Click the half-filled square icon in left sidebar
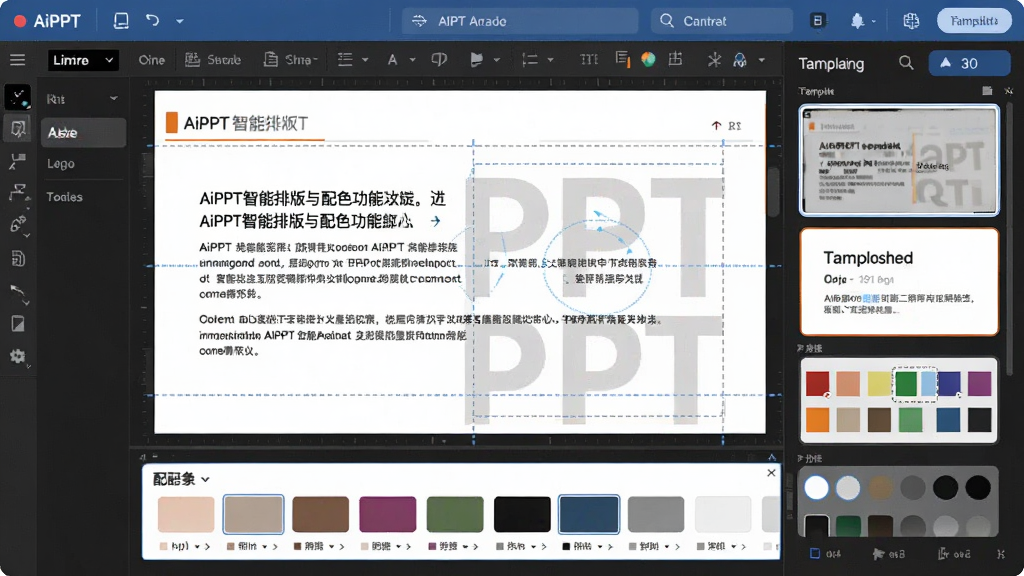Viewport: 1024px width, 576px height. click(x=18, y=324)
